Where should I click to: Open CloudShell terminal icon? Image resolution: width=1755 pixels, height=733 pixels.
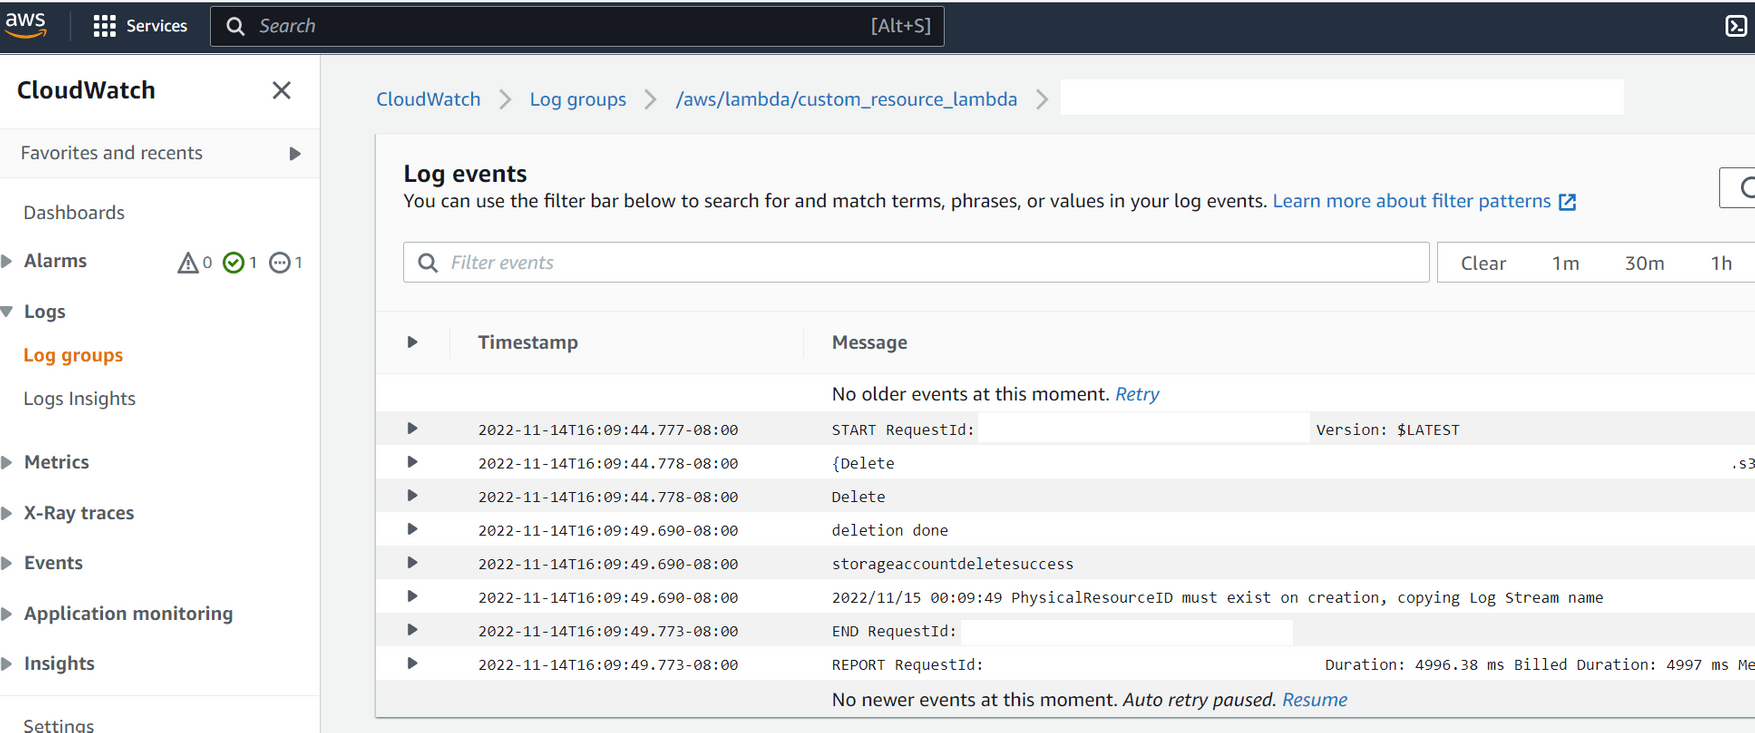point(1736,26)
